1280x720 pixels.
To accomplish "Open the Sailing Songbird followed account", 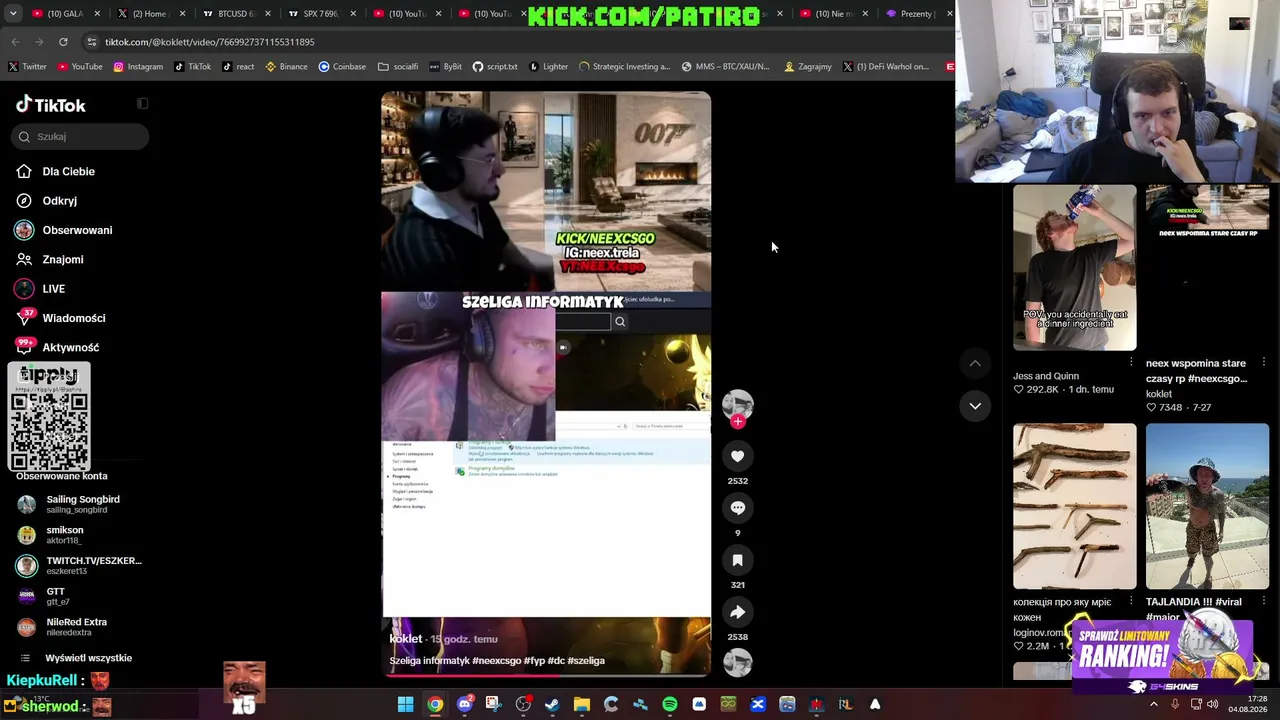I will pos(68,504).
